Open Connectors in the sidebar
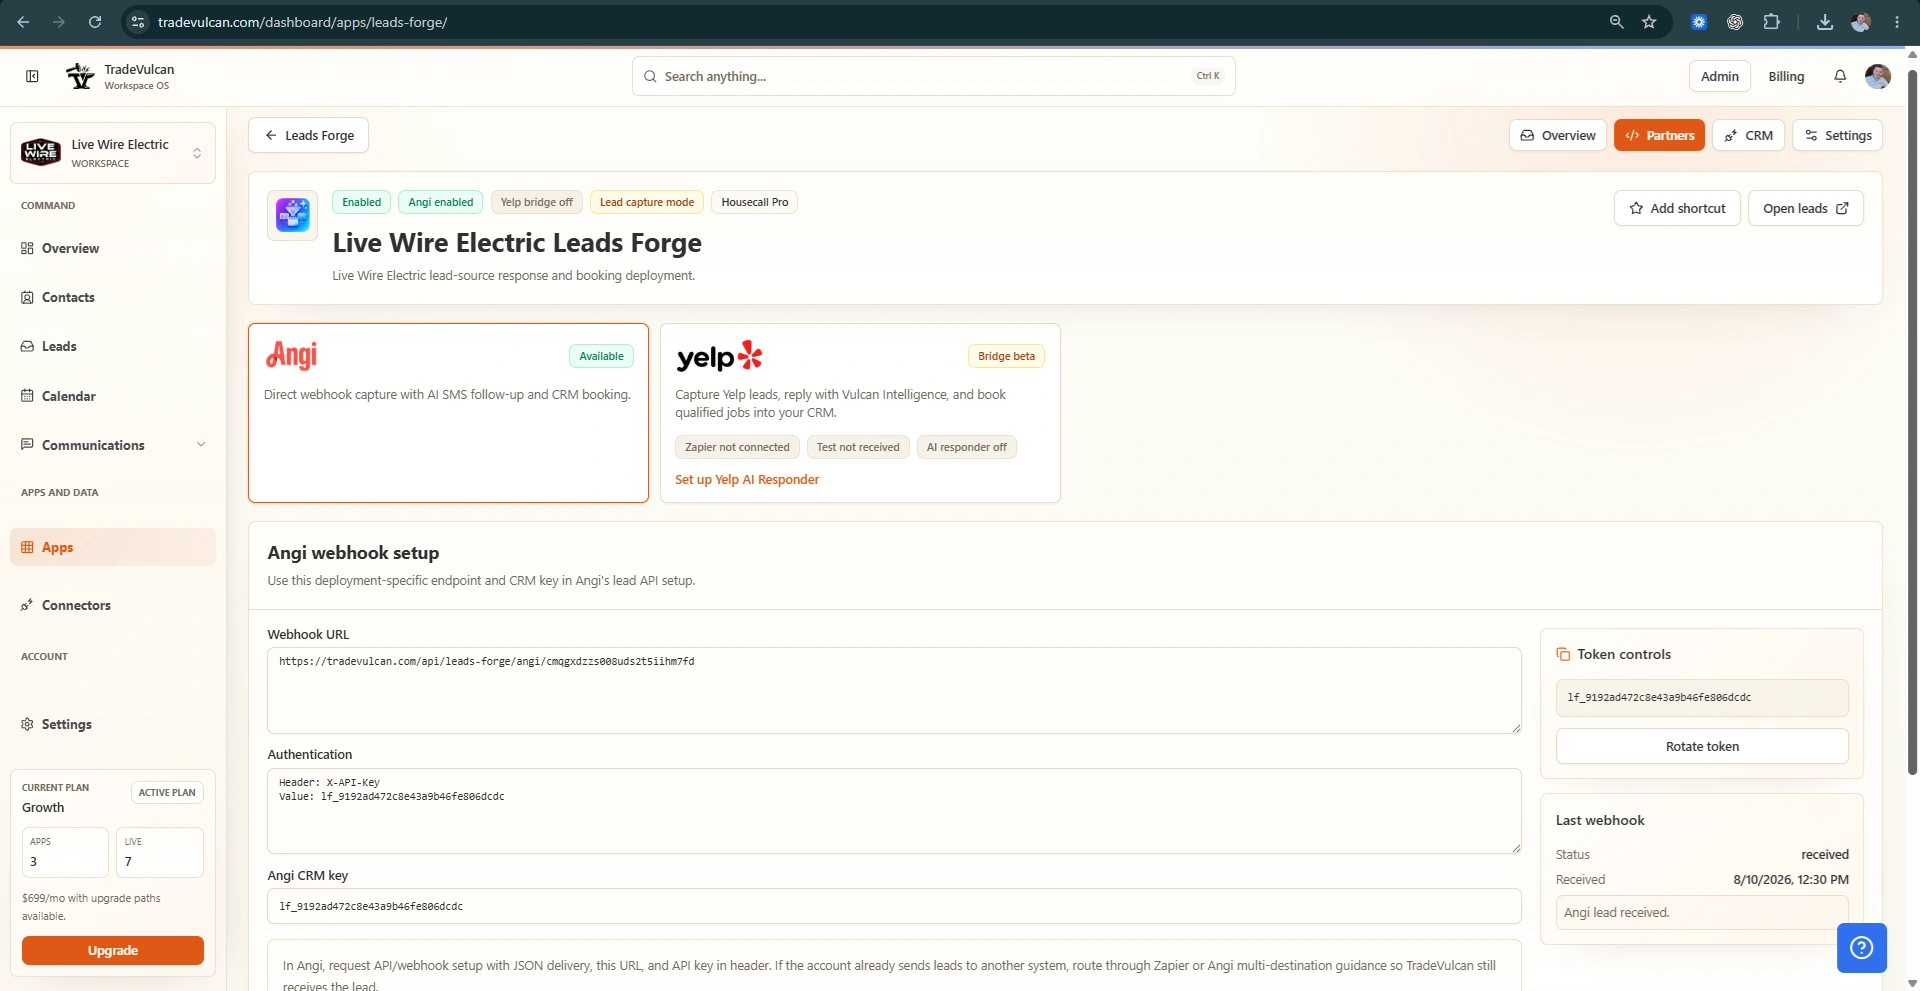Viewport: 1920px width, 991px height. [113, 605]
